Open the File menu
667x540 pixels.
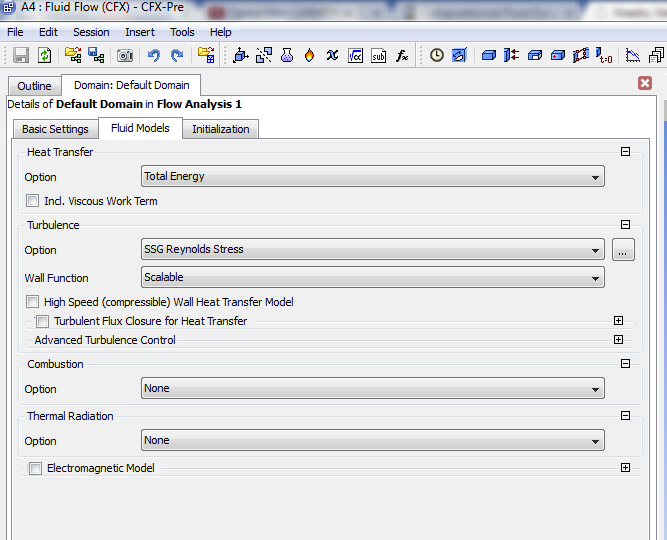coord(15,32)
